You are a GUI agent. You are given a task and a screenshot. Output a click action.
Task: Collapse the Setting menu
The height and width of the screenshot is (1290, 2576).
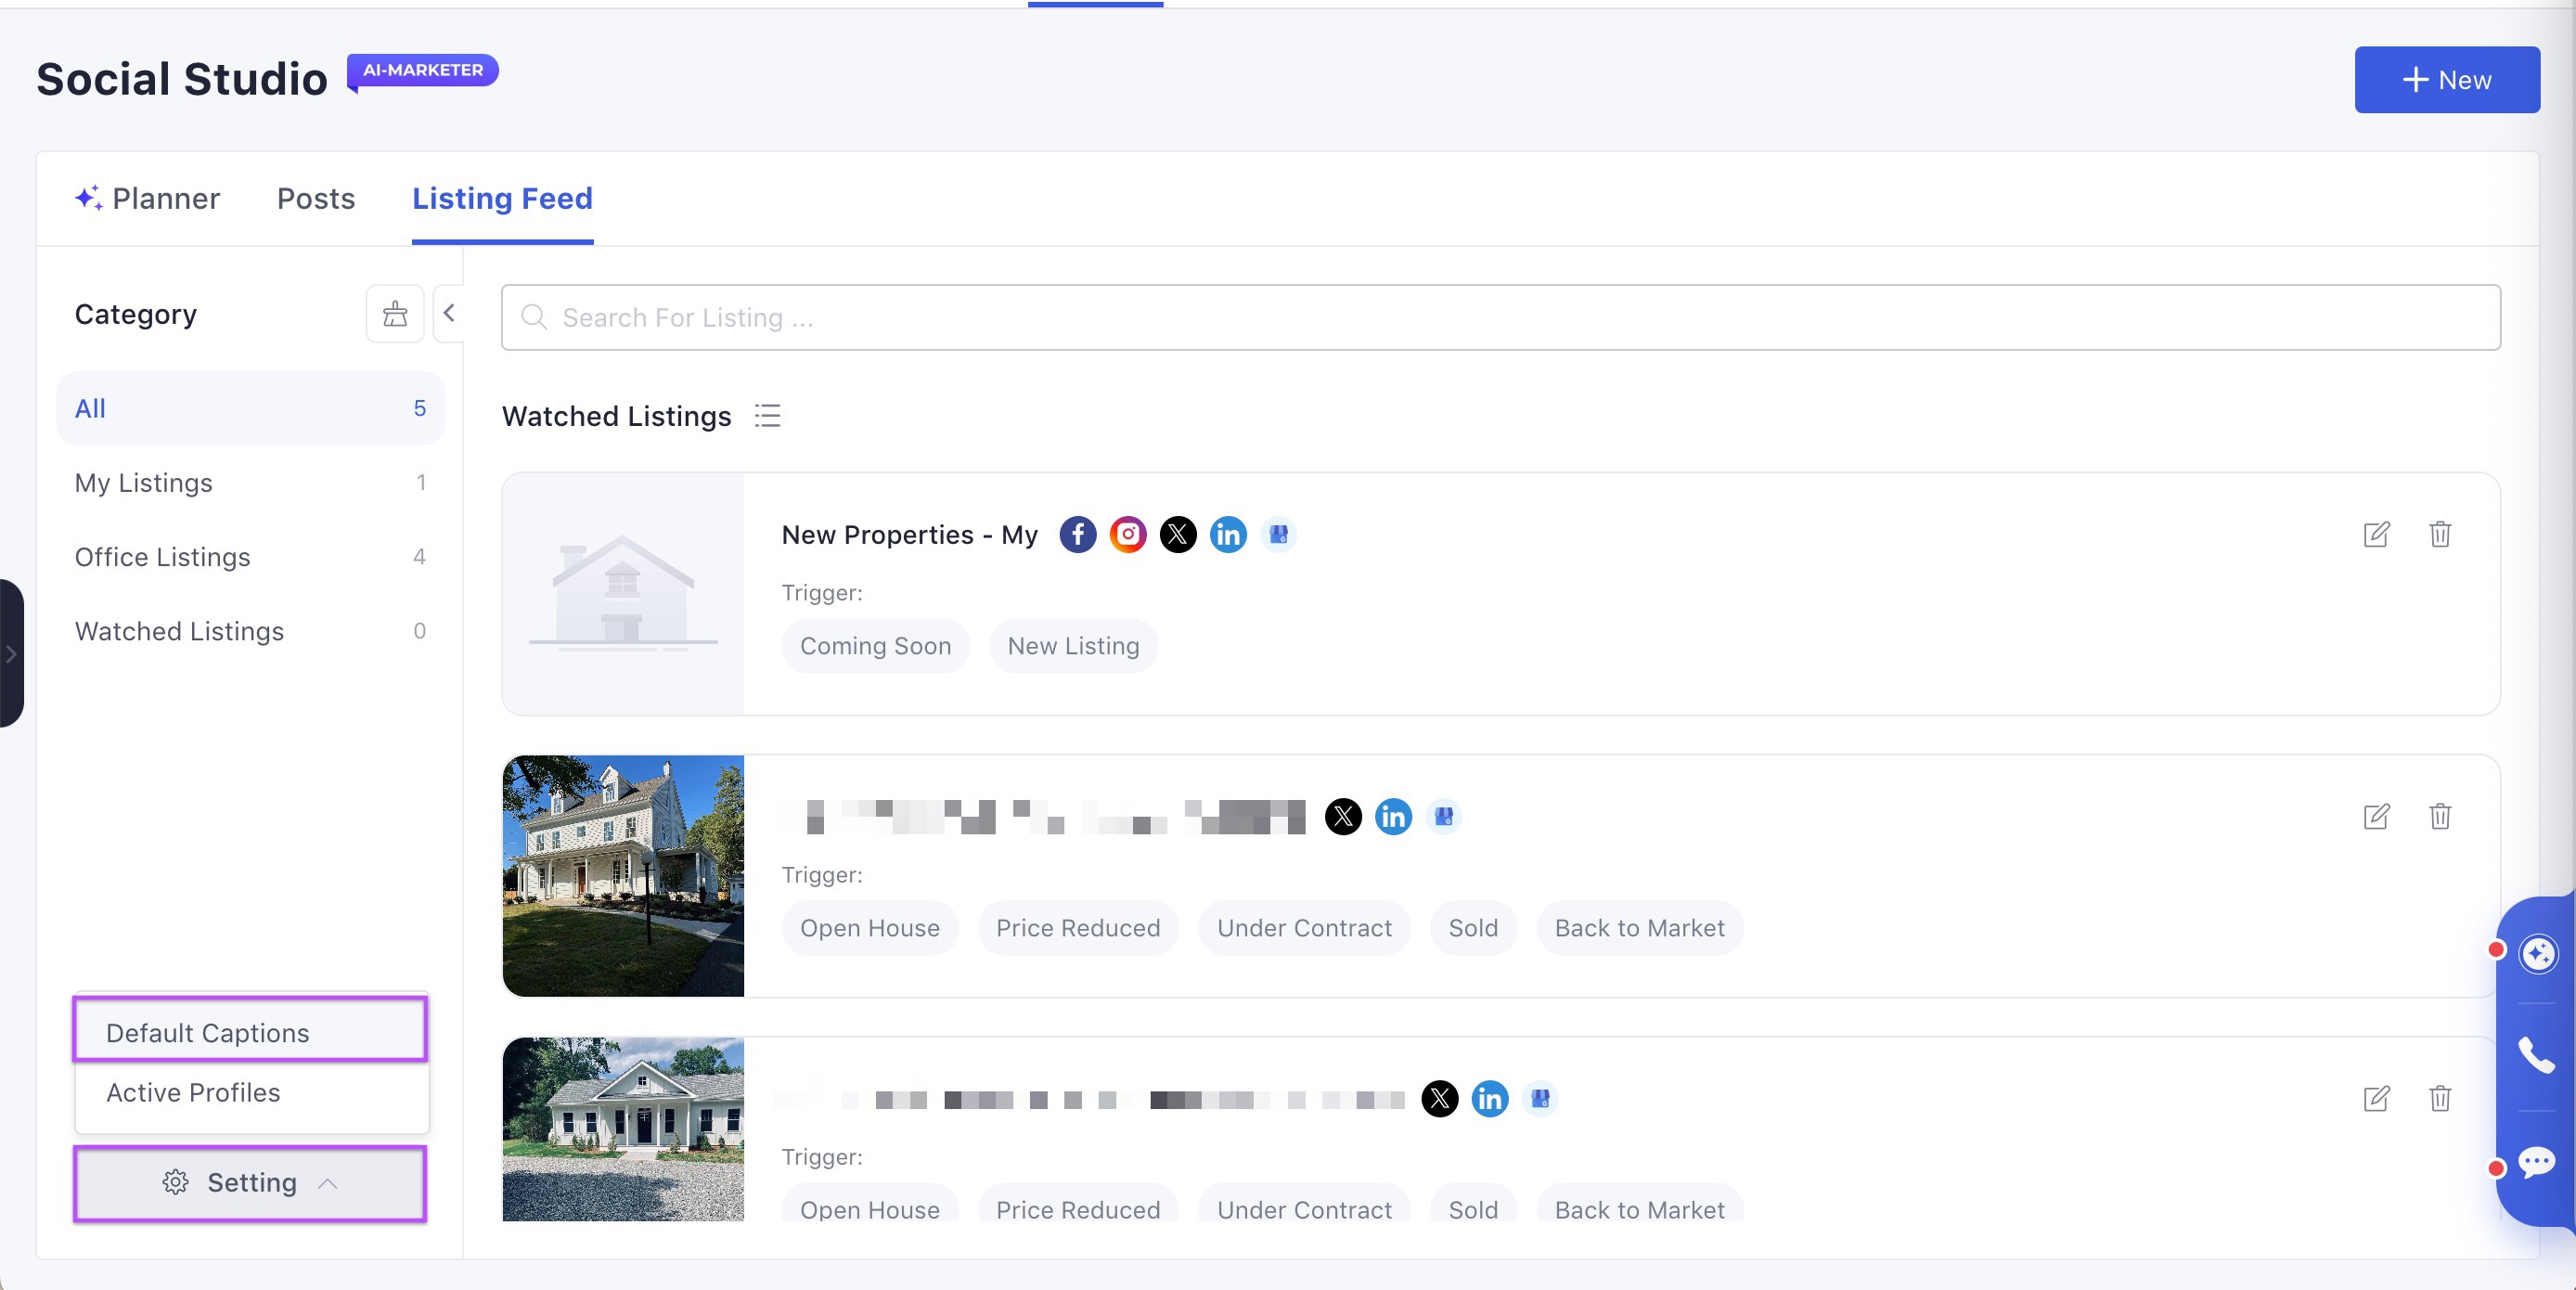point(250,1183)
